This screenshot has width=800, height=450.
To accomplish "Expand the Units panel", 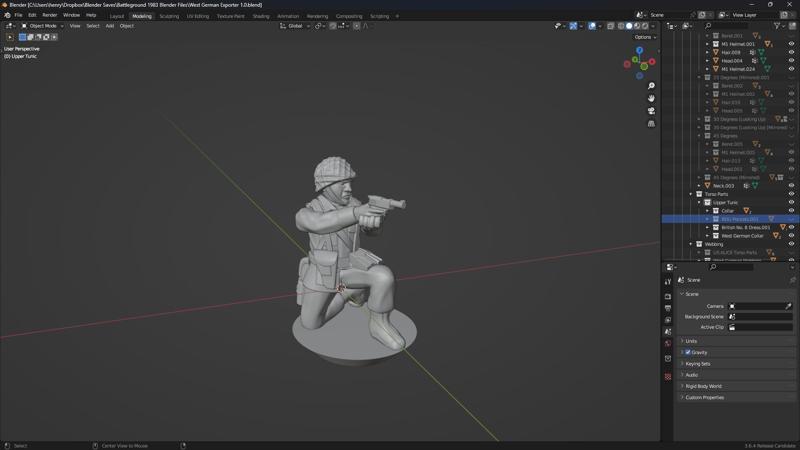I will (x=691, y=341).
